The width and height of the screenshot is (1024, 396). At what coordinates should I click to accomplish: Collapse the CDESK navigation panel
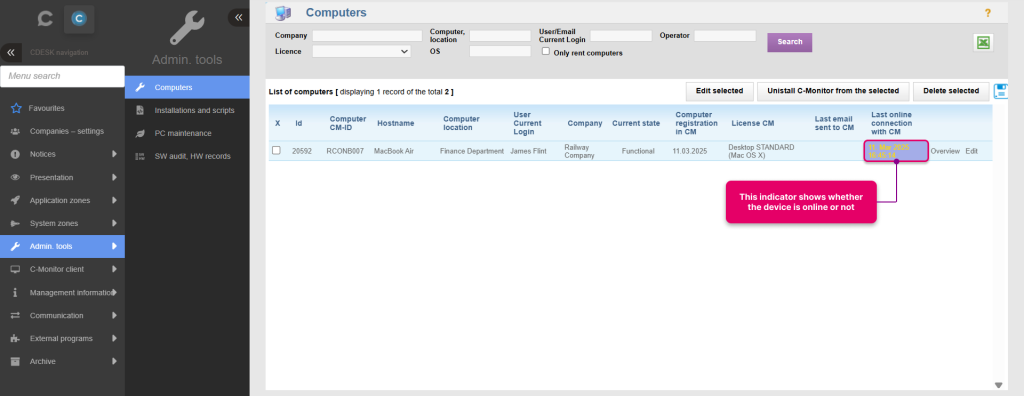10,52
